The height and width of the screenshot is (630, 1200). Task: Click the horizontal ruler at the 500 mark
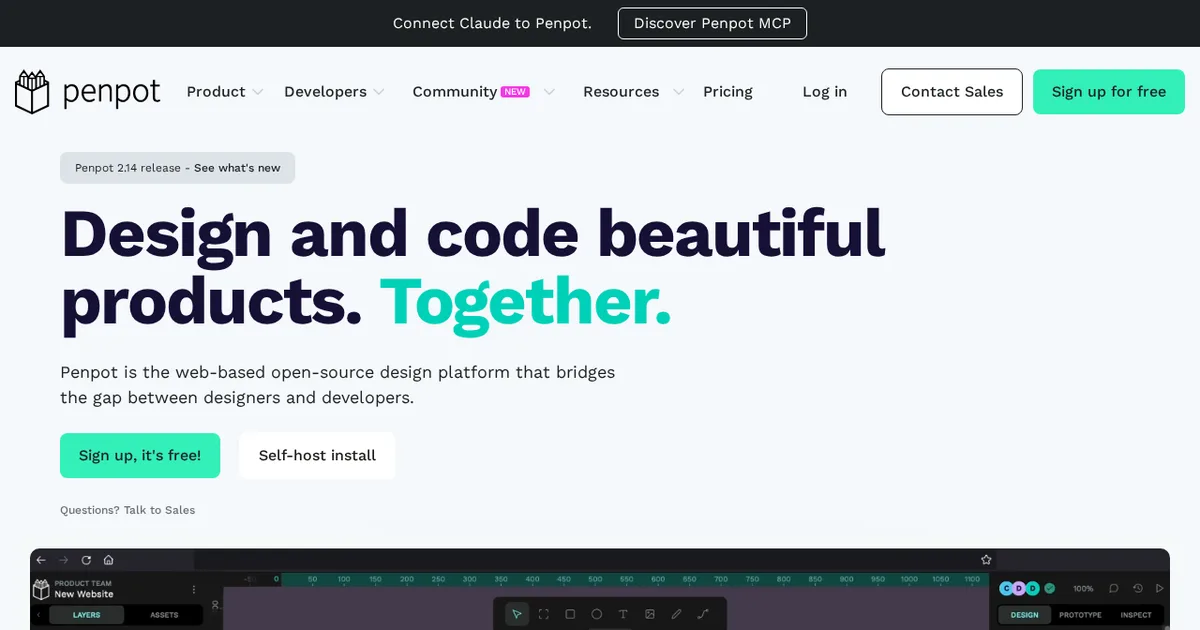click(596, 579)
